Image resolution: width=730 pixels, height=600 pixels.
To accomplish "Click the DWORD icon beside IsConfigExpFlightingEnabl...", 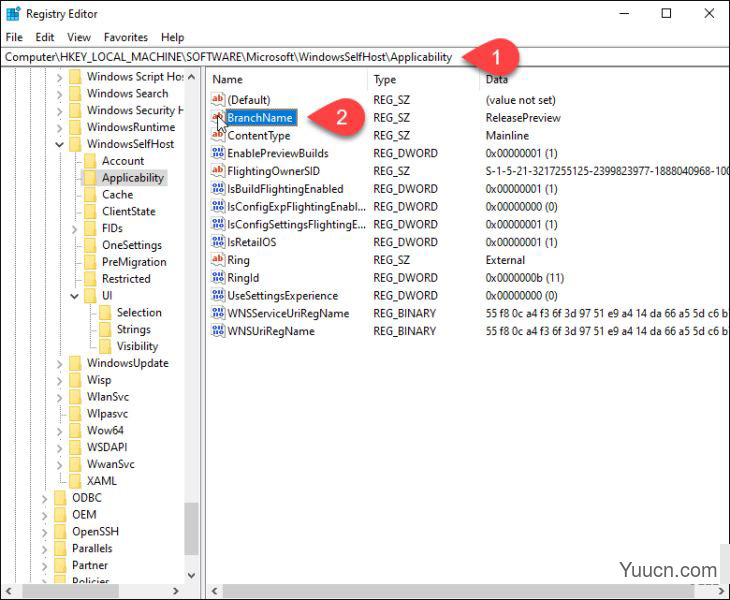I will 217,206.
